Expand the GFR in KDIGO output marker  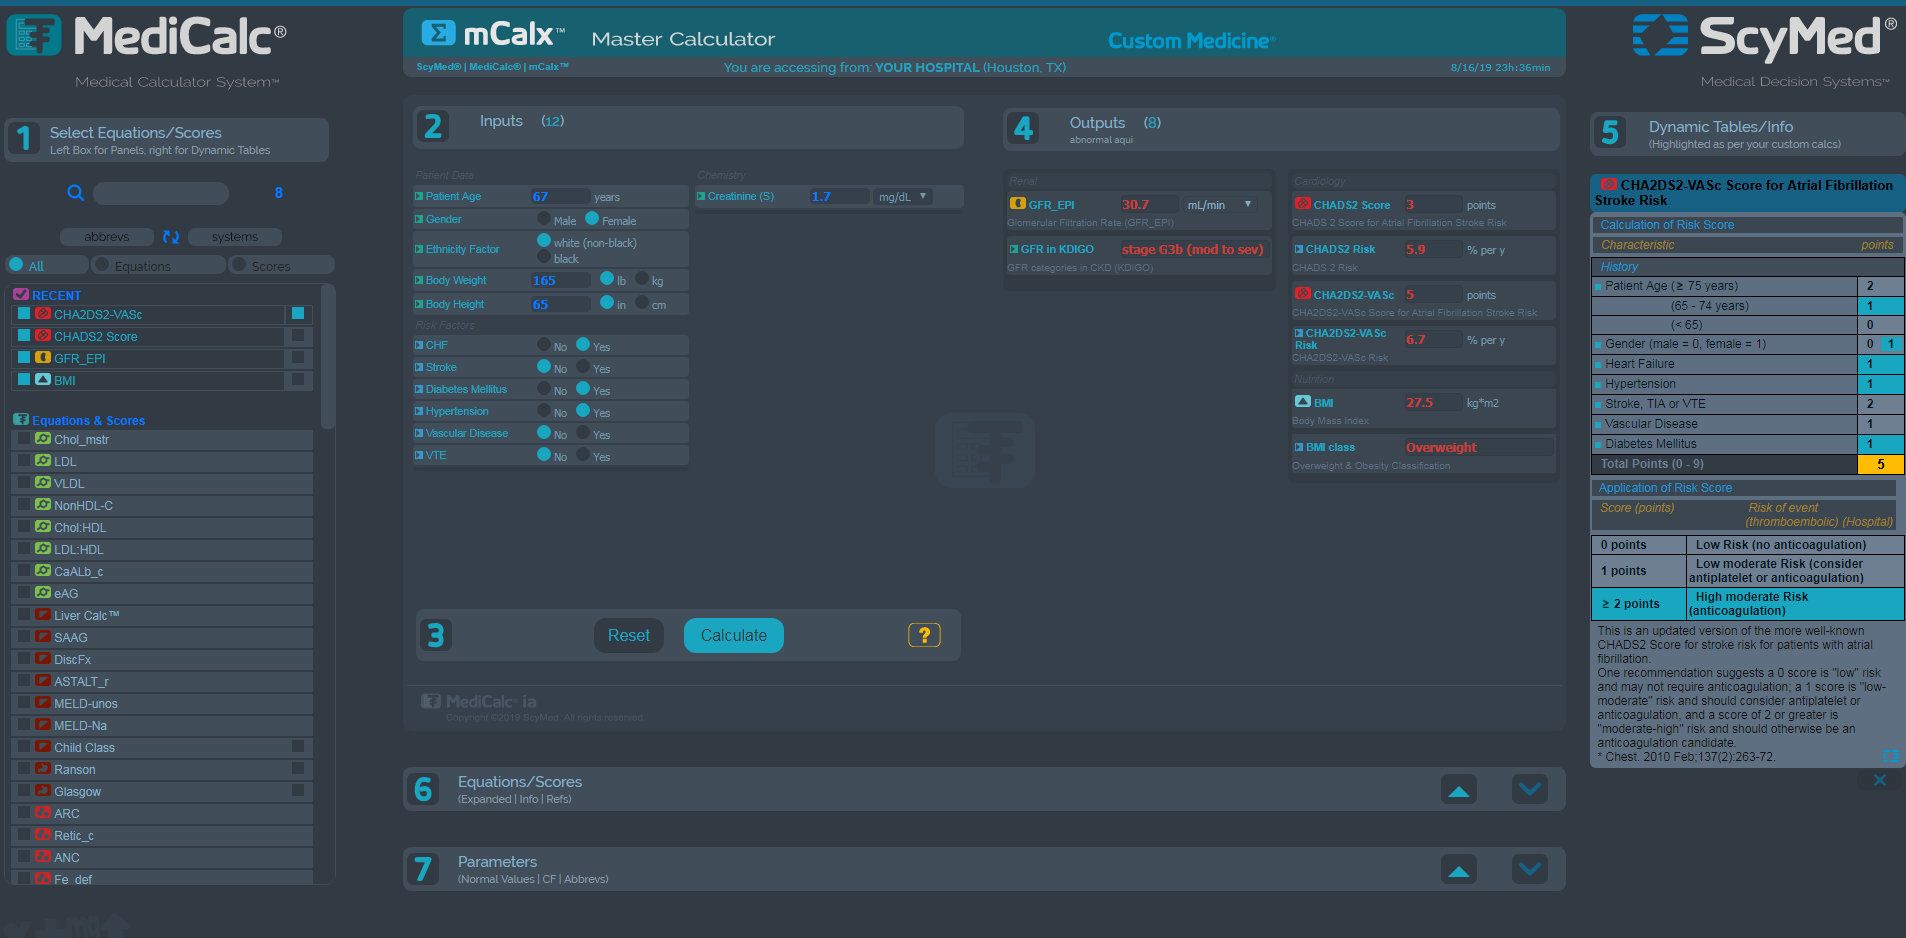pos(1014,250)
